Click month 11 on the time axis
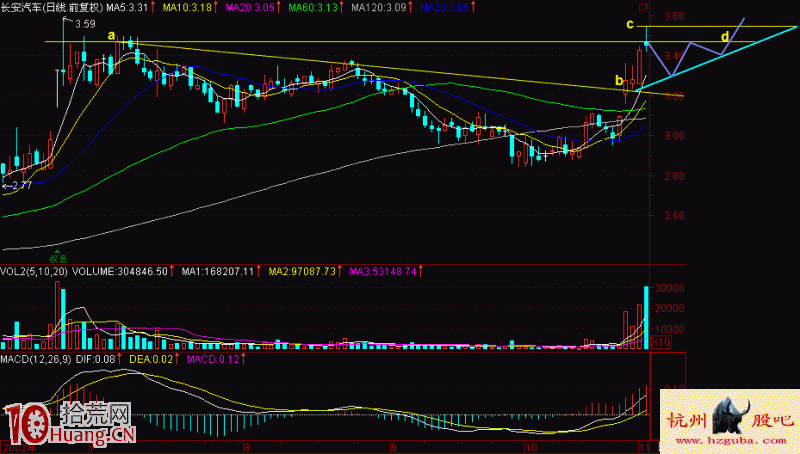 tap(643, 448)
